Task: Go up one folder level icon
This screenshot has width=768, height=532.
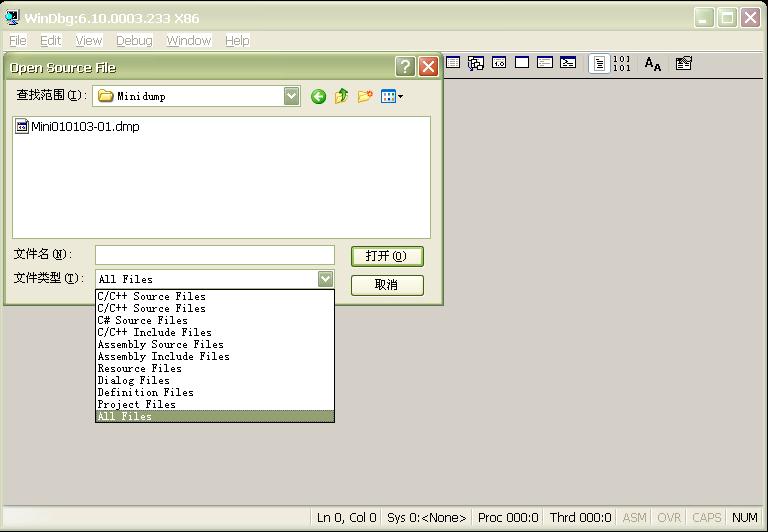Action: (341, 96)
